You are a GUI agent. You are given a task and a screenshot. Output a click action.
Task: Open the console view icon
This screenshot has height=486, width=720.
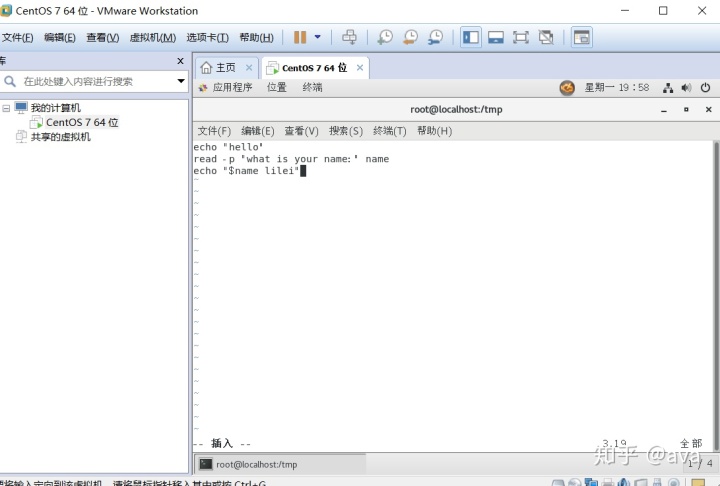pyautogui.click(x=581, y=37)
